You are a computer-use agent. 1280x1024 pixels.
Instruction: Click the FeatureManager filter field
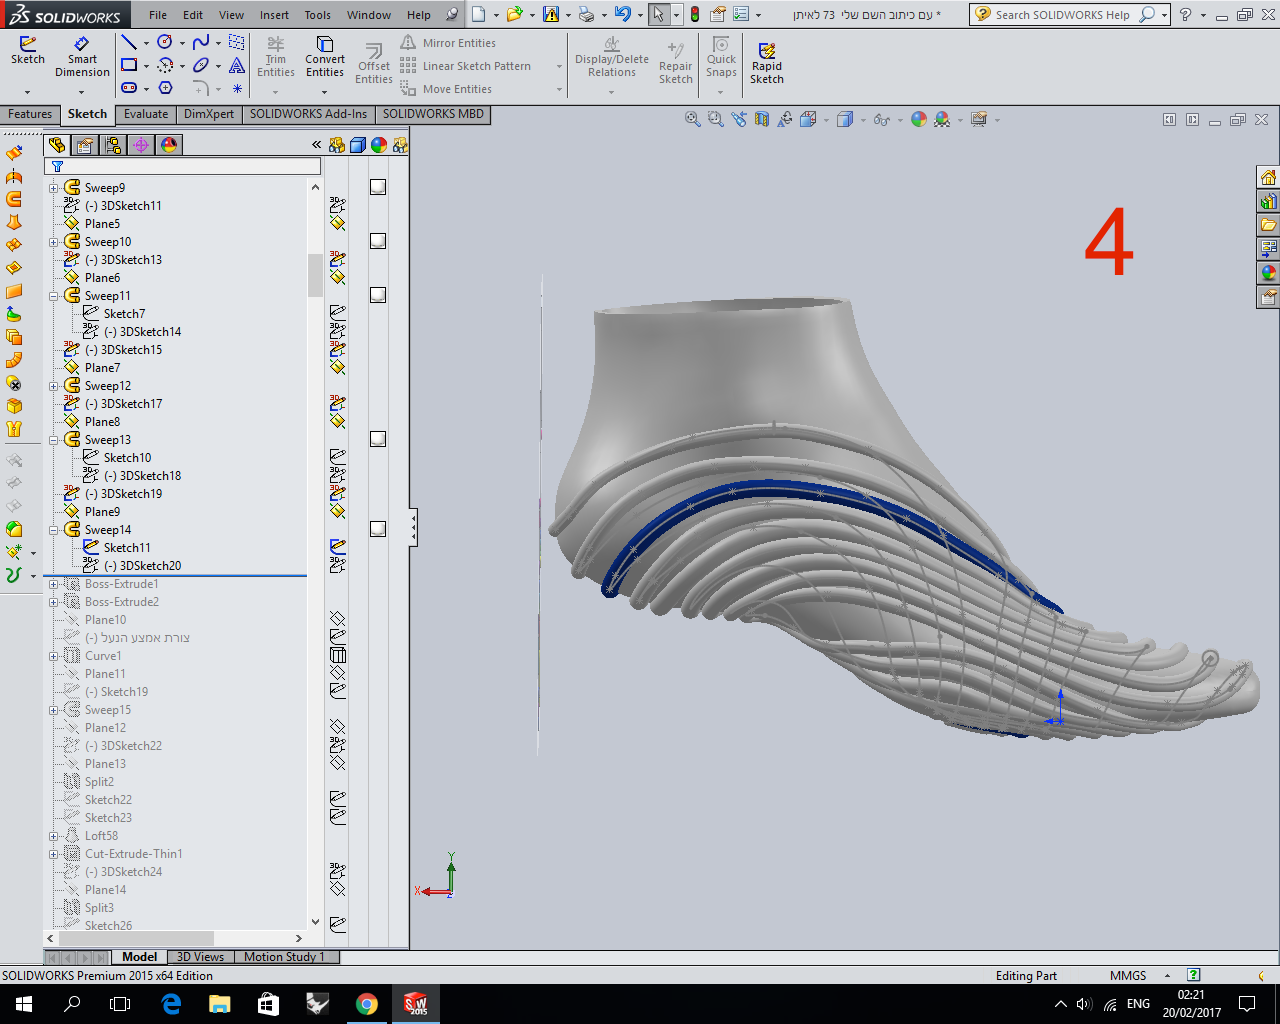(x=184, y=166)
